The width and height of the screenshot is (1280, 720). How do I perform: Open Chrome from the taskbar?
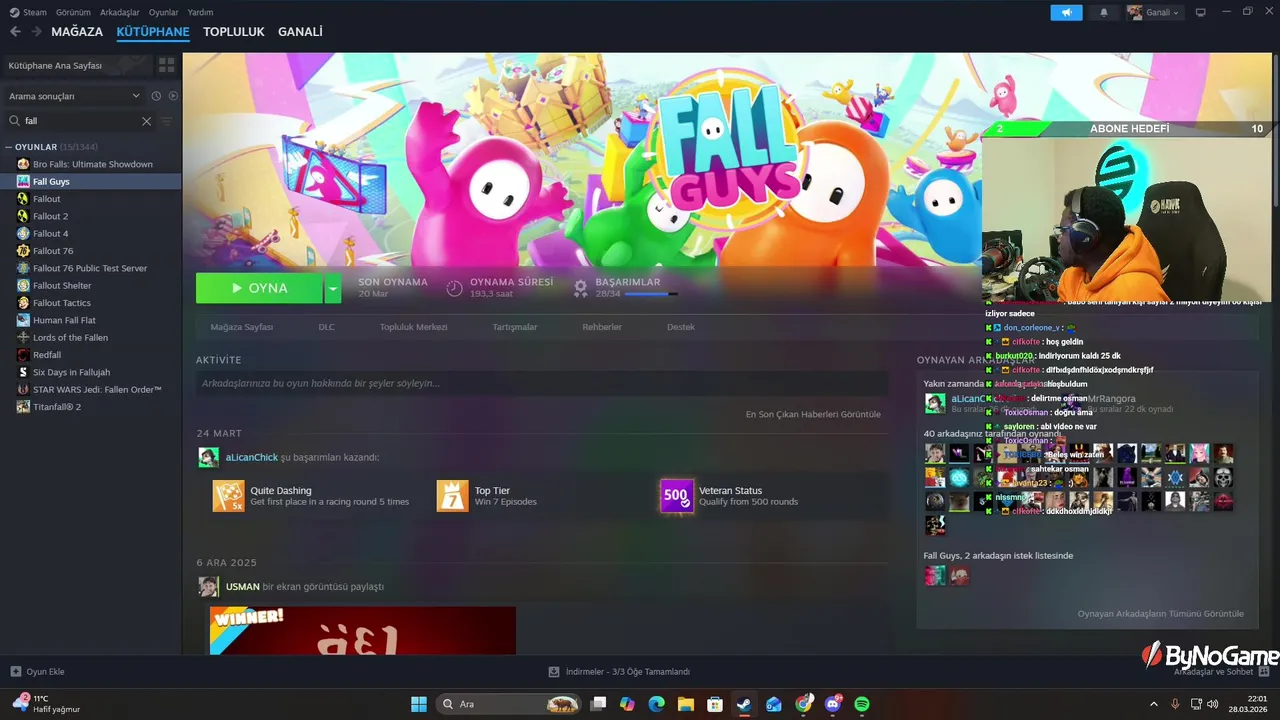(803, 704)
